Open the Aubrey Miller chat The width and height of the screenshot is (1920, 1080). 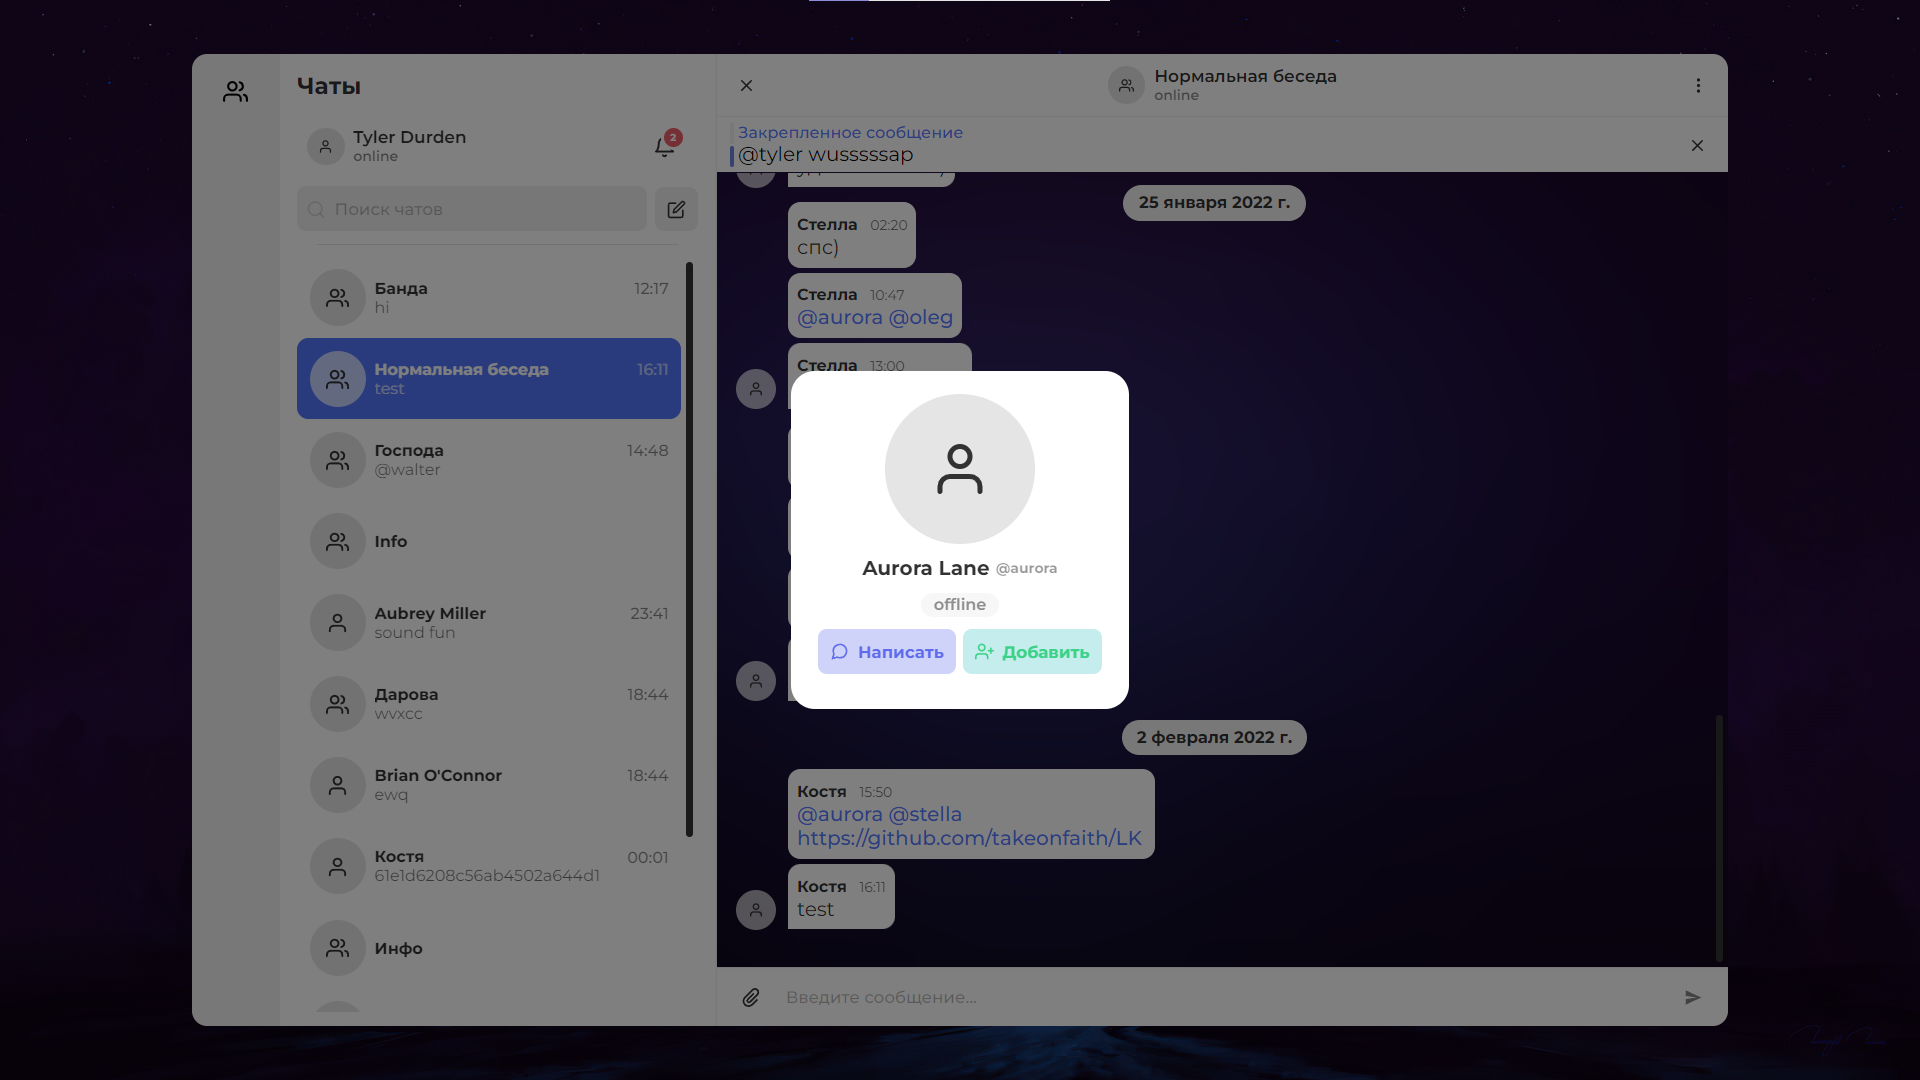tap(489, 622)
